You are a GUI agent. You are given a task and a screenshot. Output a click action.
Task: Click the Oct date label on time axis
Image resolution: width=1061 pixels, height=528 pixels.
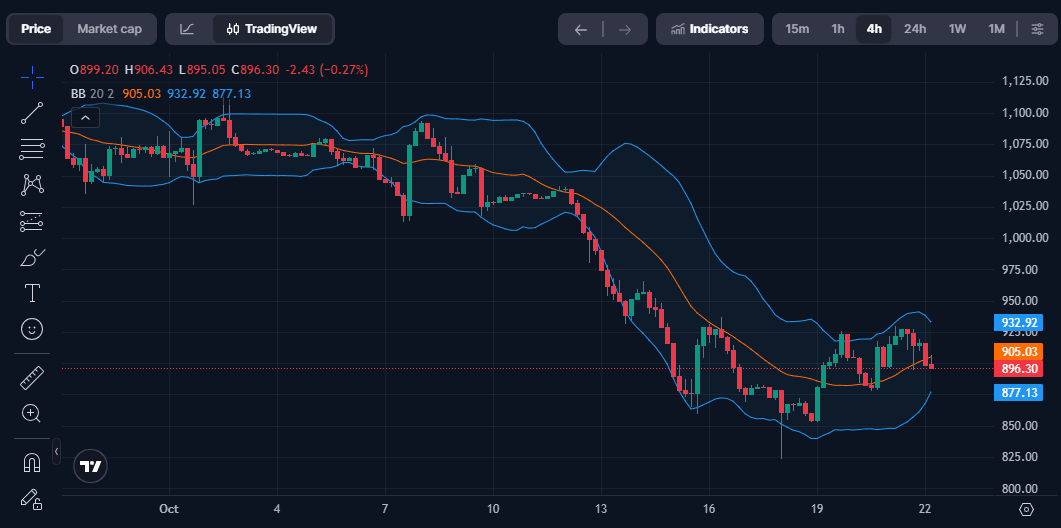tap(168, 508)
